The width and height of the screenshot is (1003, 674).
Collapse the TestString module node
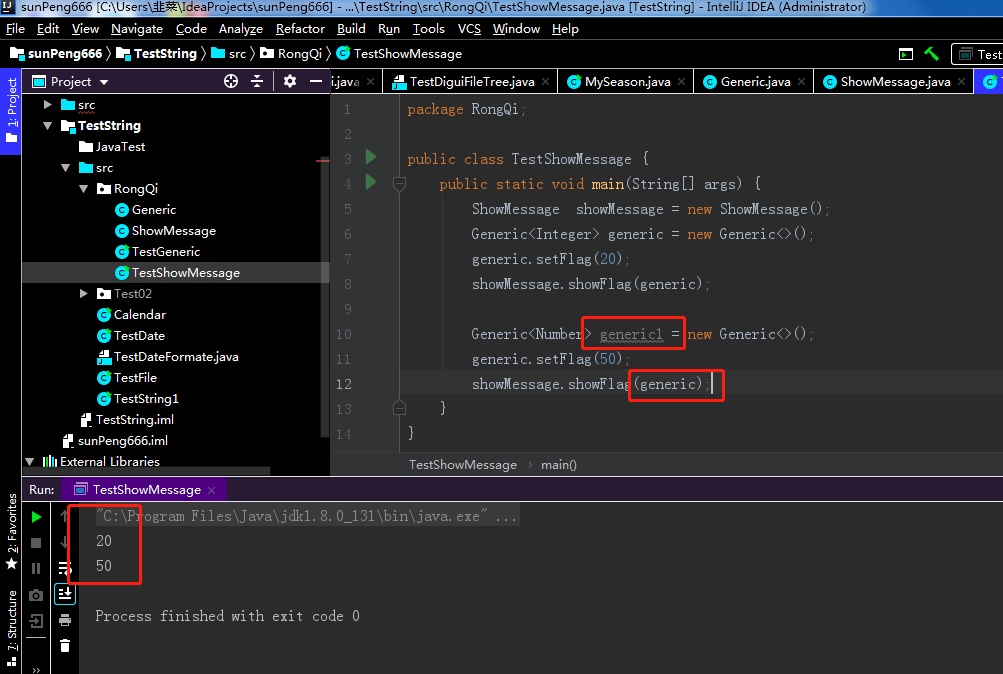coord(48,125)
